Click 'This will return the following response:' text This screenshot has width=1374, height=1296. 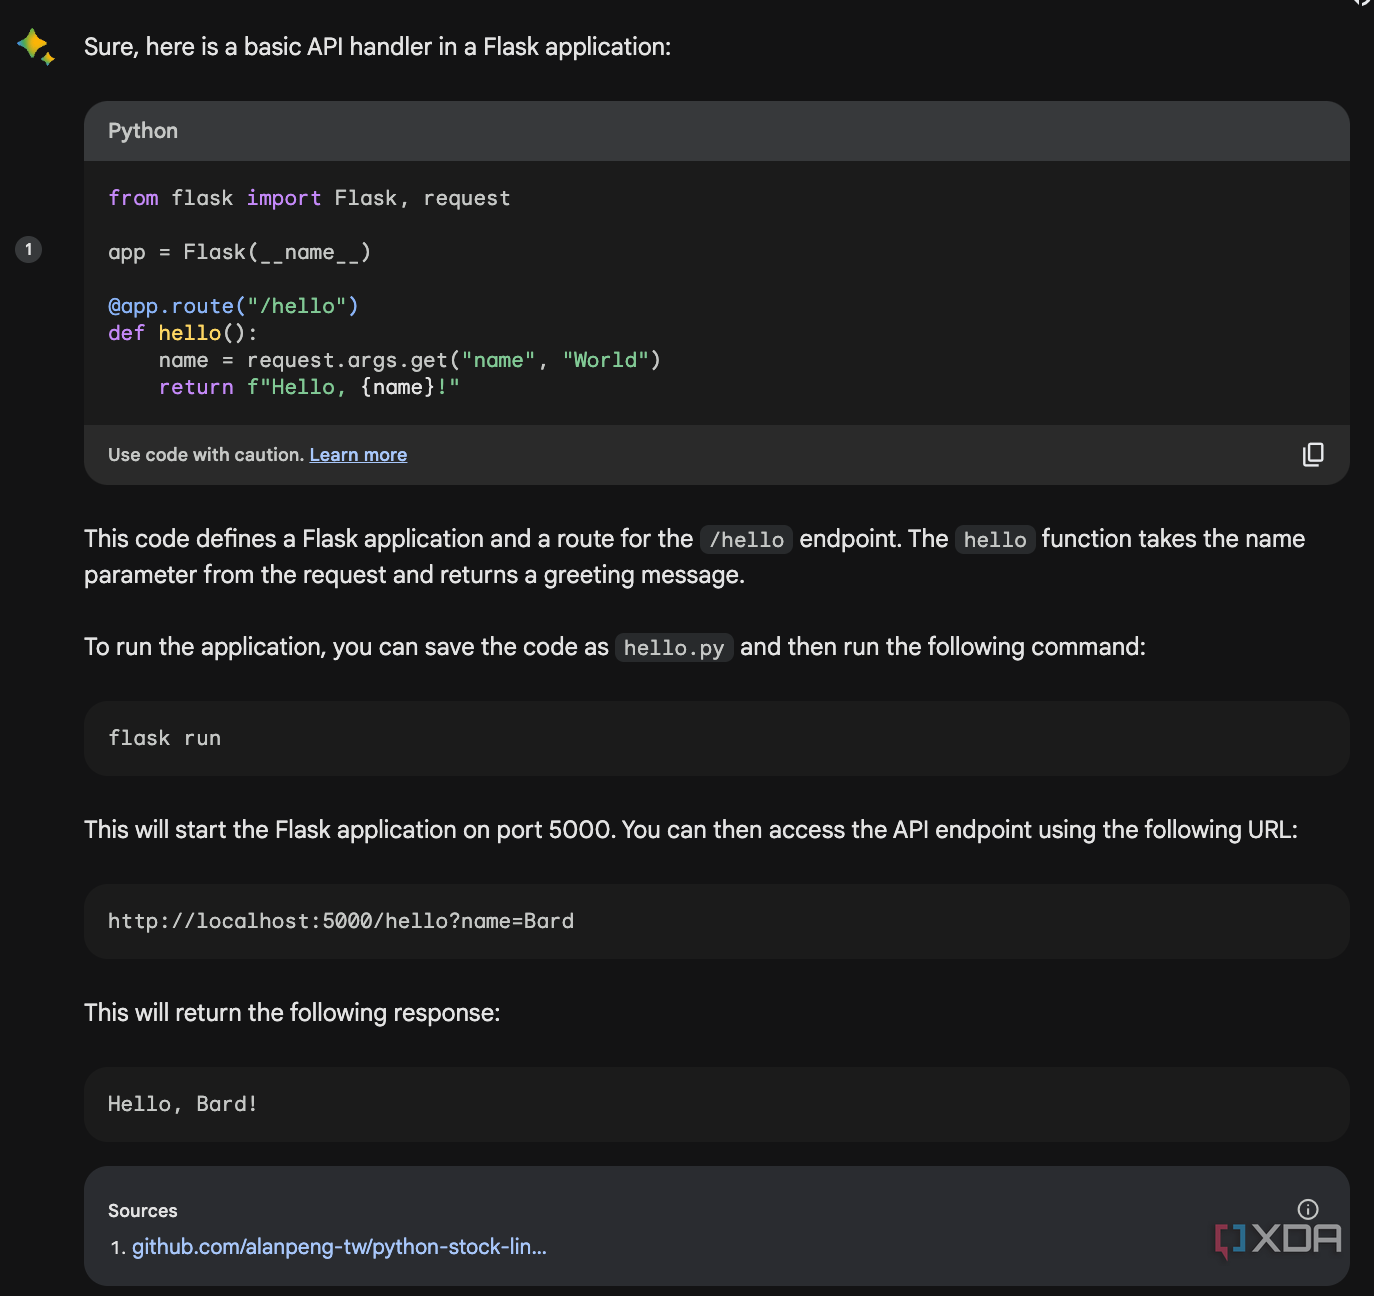292,1013
